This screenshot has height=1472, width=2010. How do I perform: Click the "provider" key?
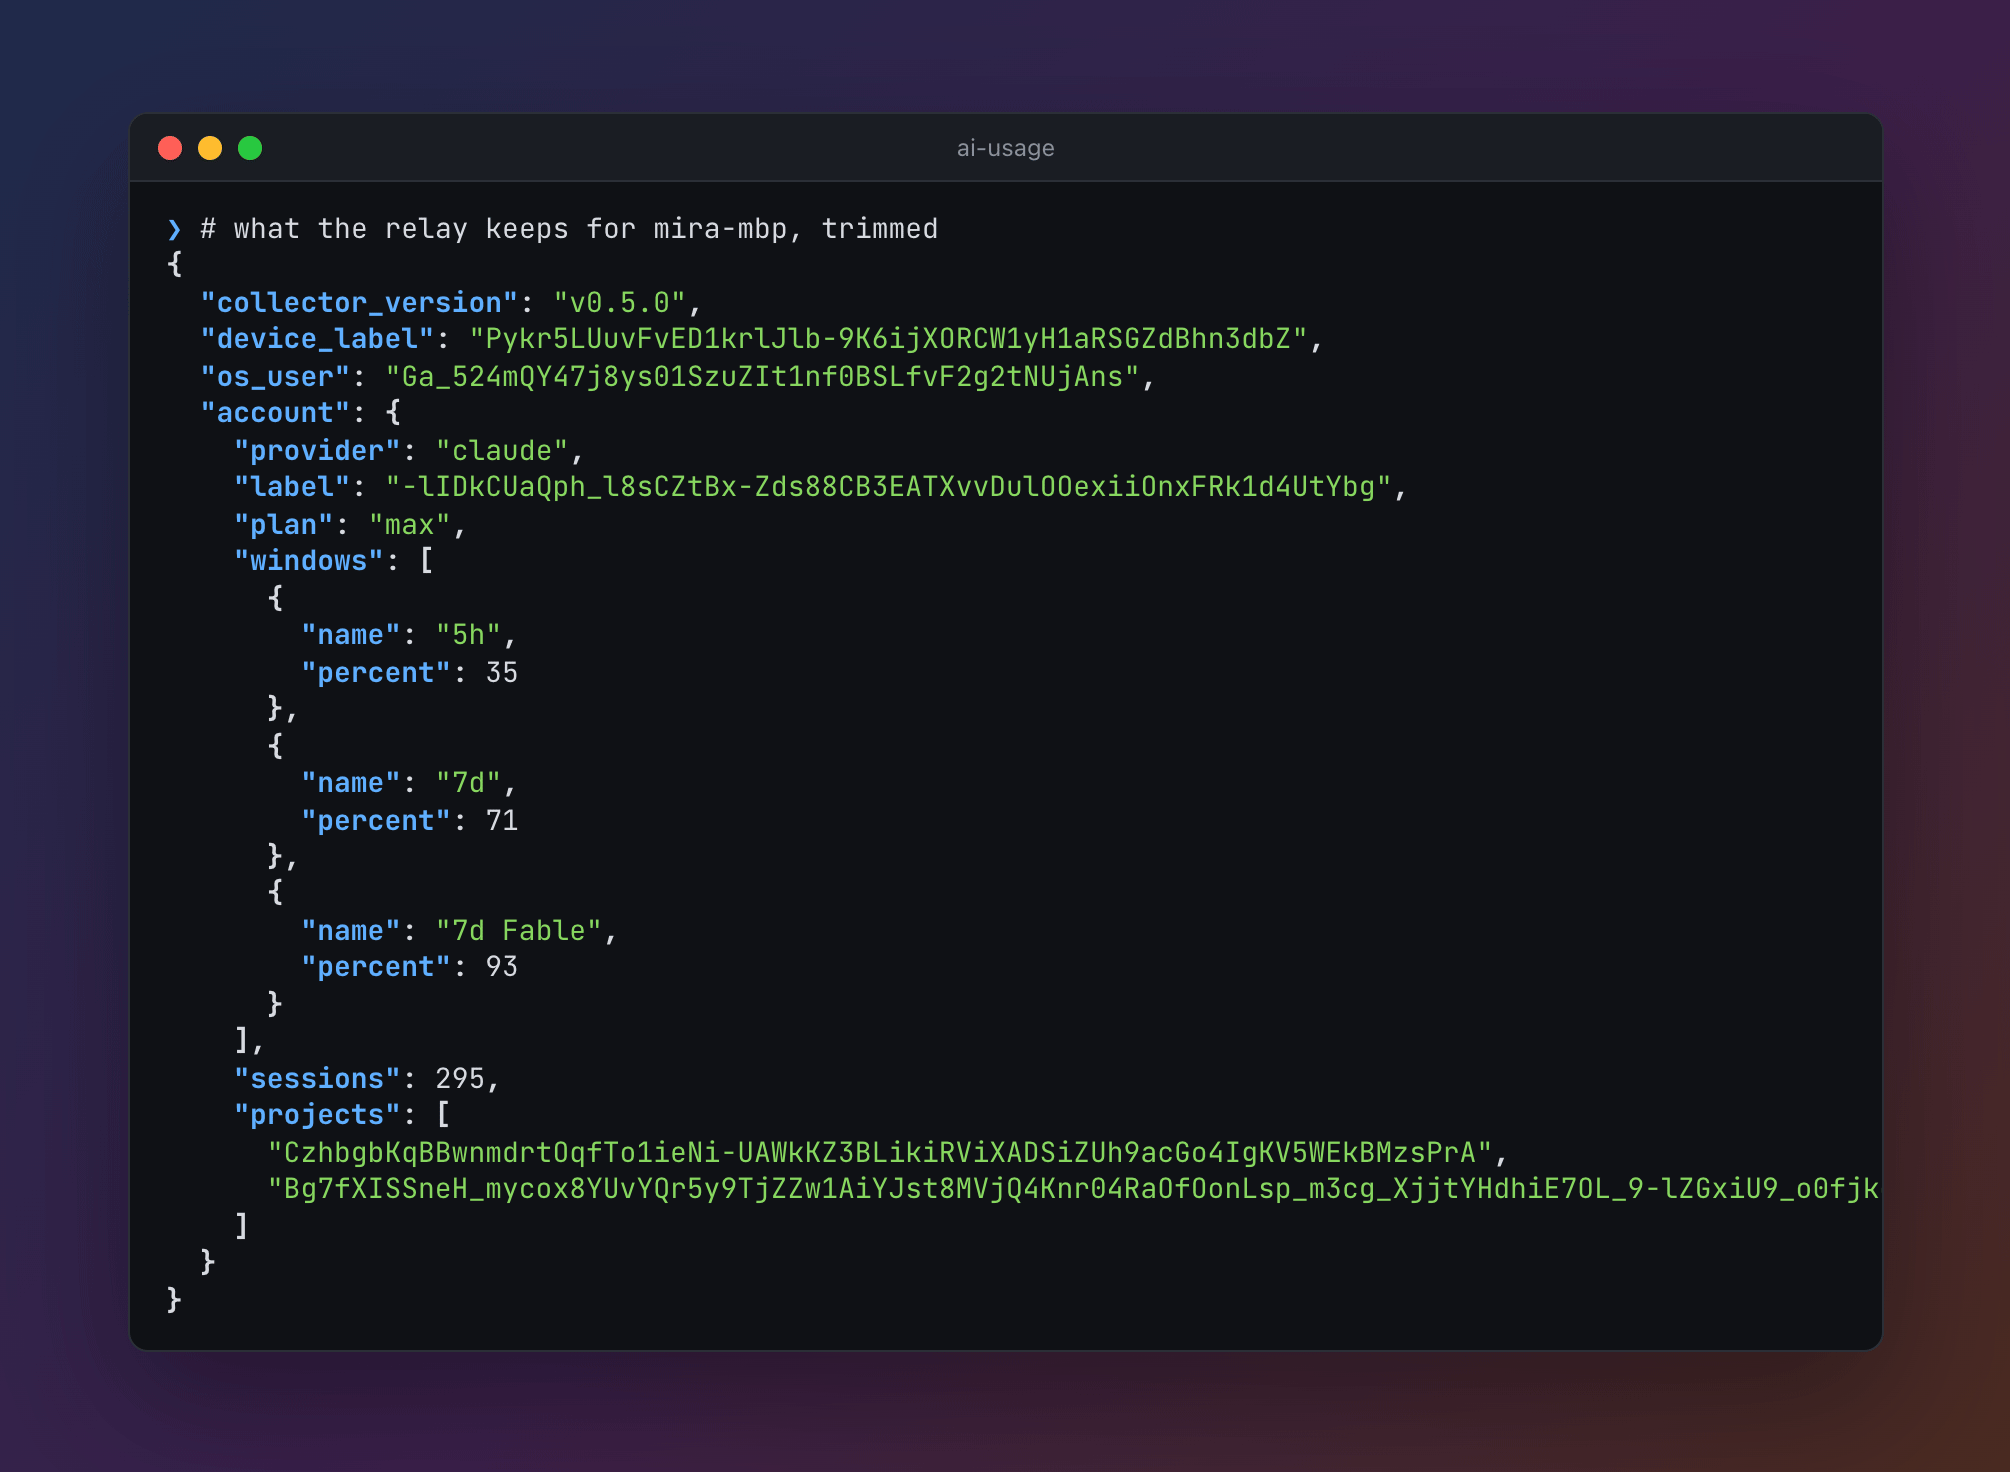click(317, 450)
